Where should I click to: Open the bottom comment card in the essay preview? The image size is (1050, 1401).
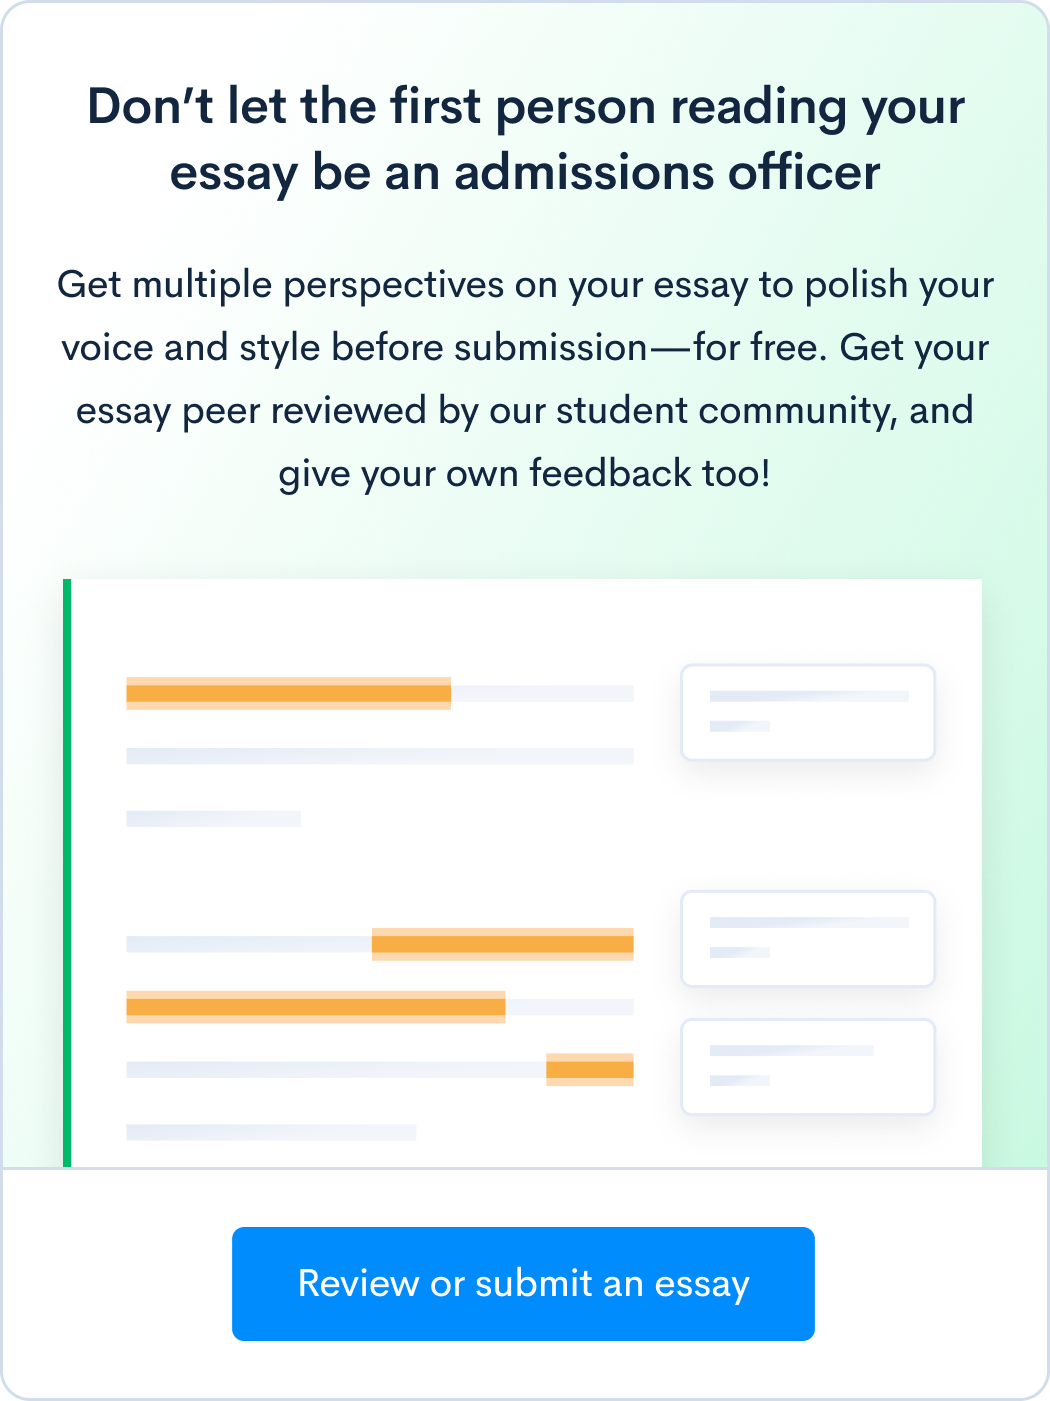[808, 1066]
